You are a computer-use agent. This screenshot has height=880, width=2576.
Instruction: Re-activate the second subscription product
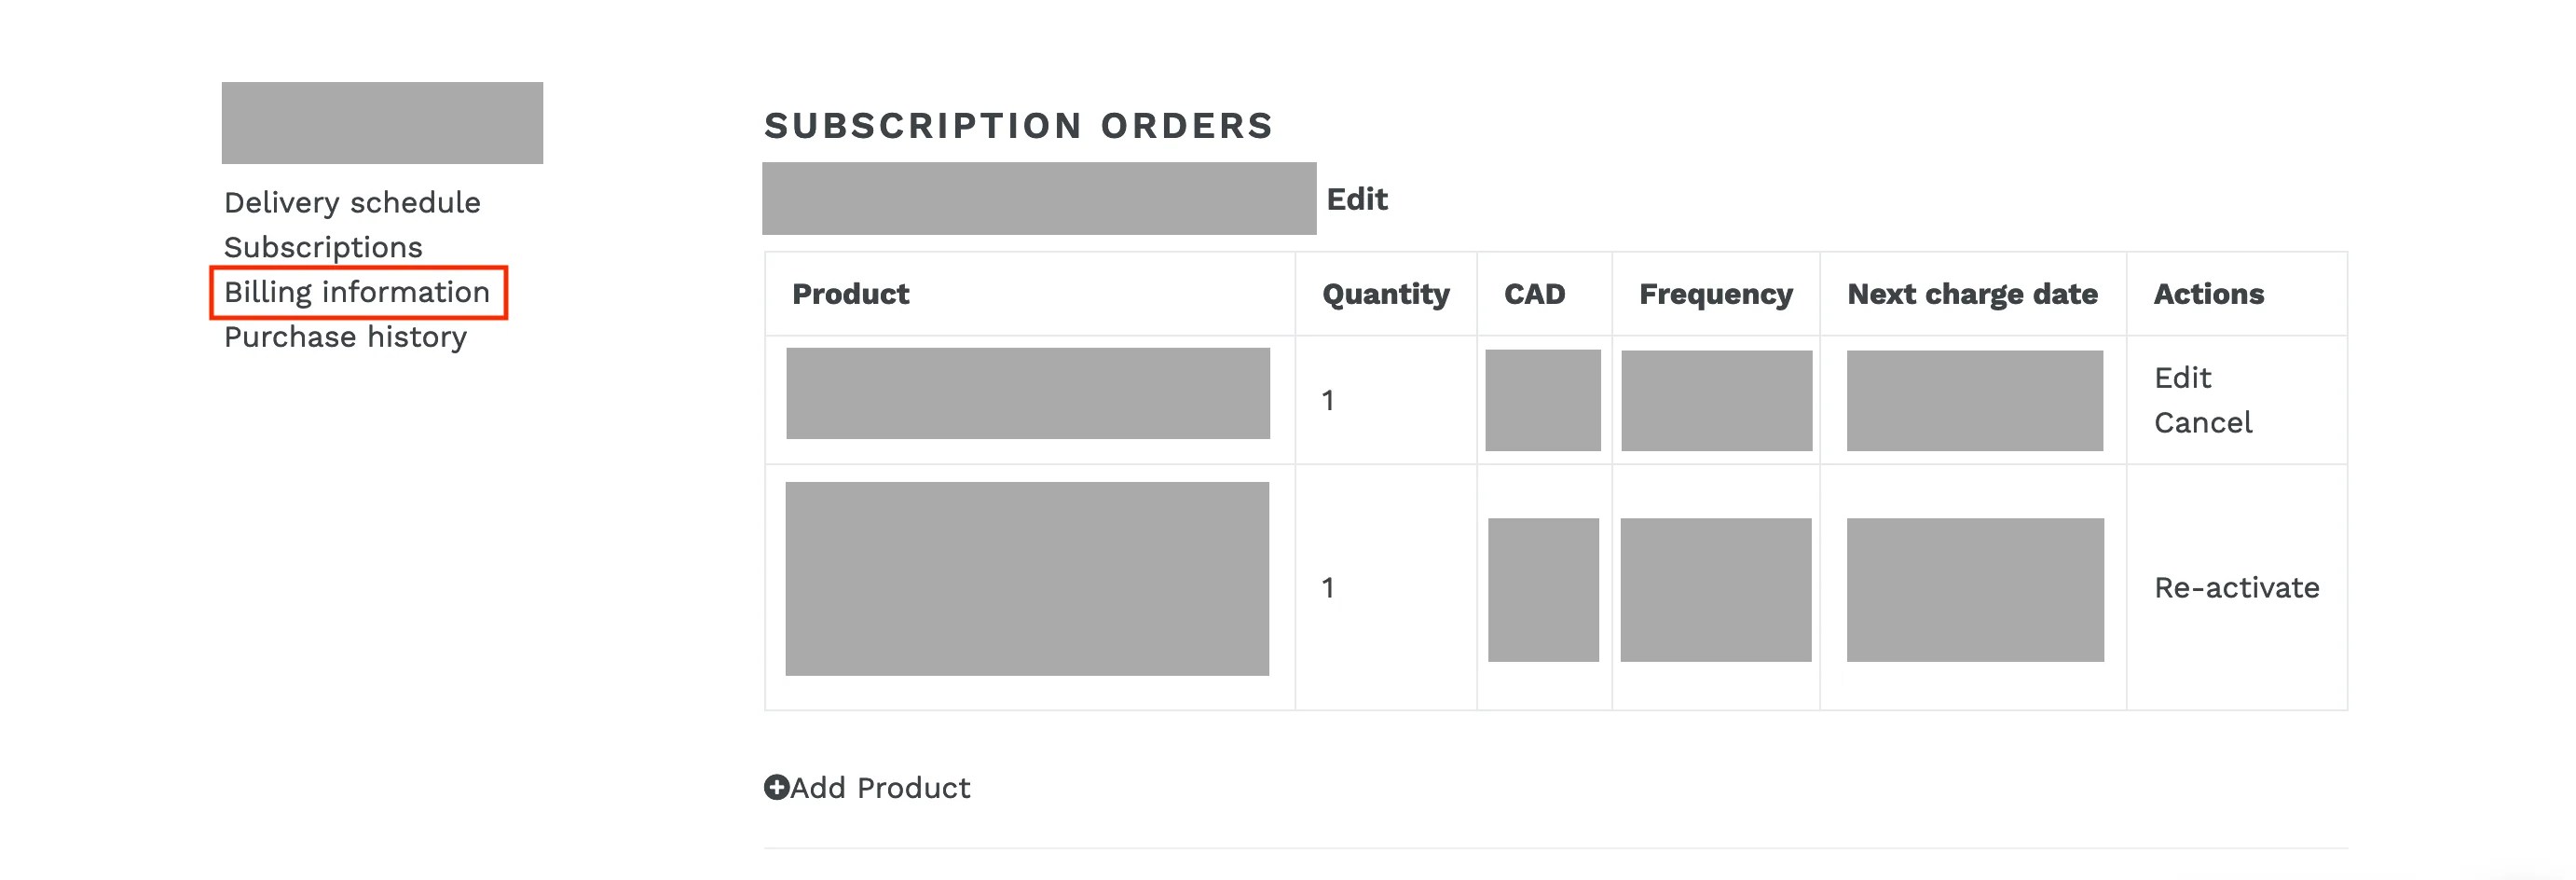2237,588
